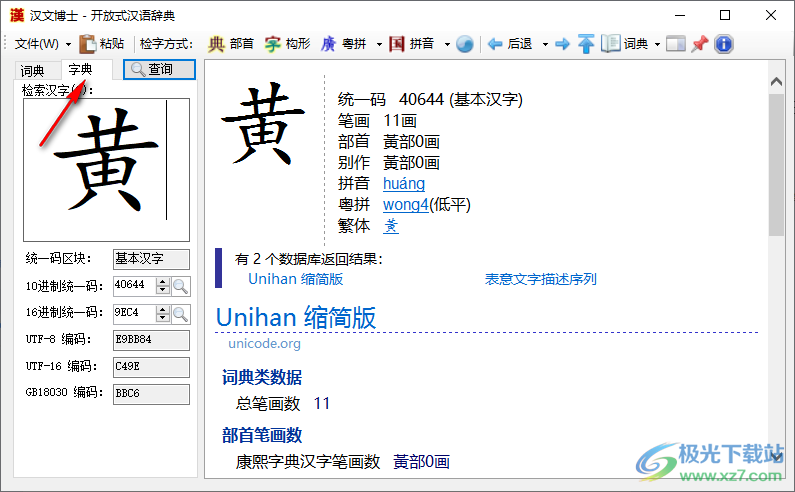Open 词典 book icon in toolbar

pyautogui.click(x=610, y=44)
